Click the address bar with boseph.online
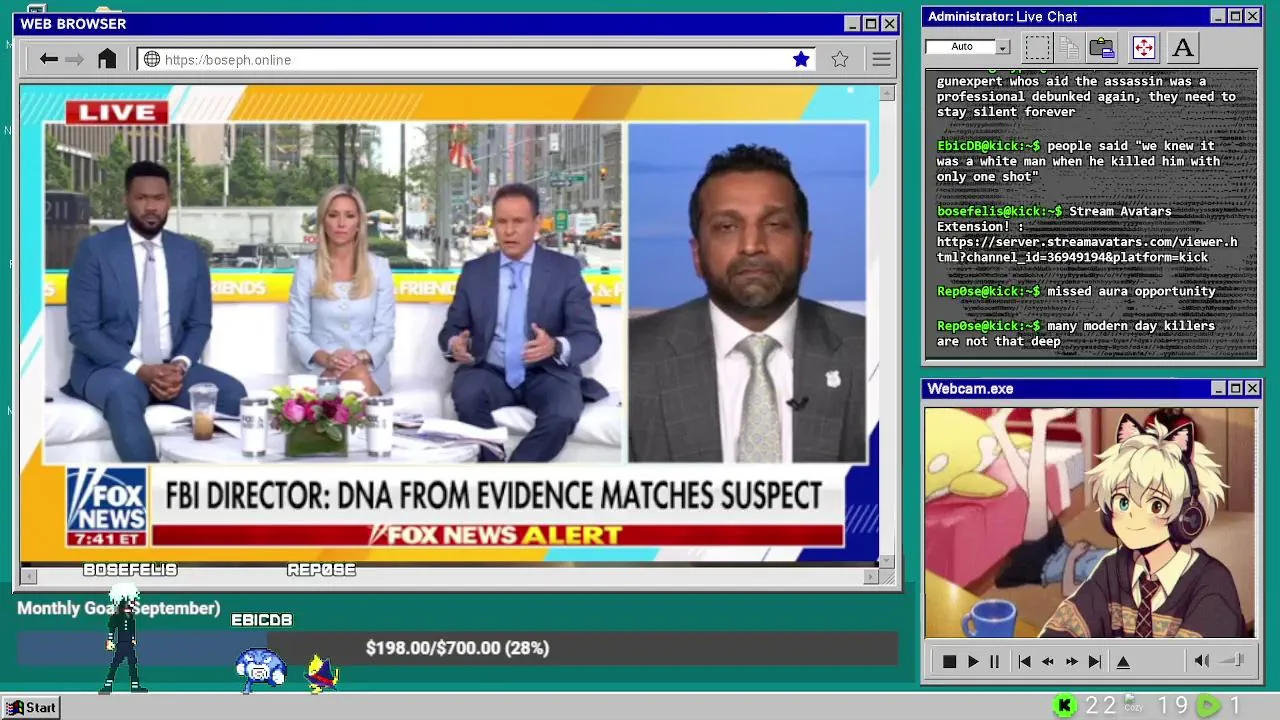 (x=476, y=59)
